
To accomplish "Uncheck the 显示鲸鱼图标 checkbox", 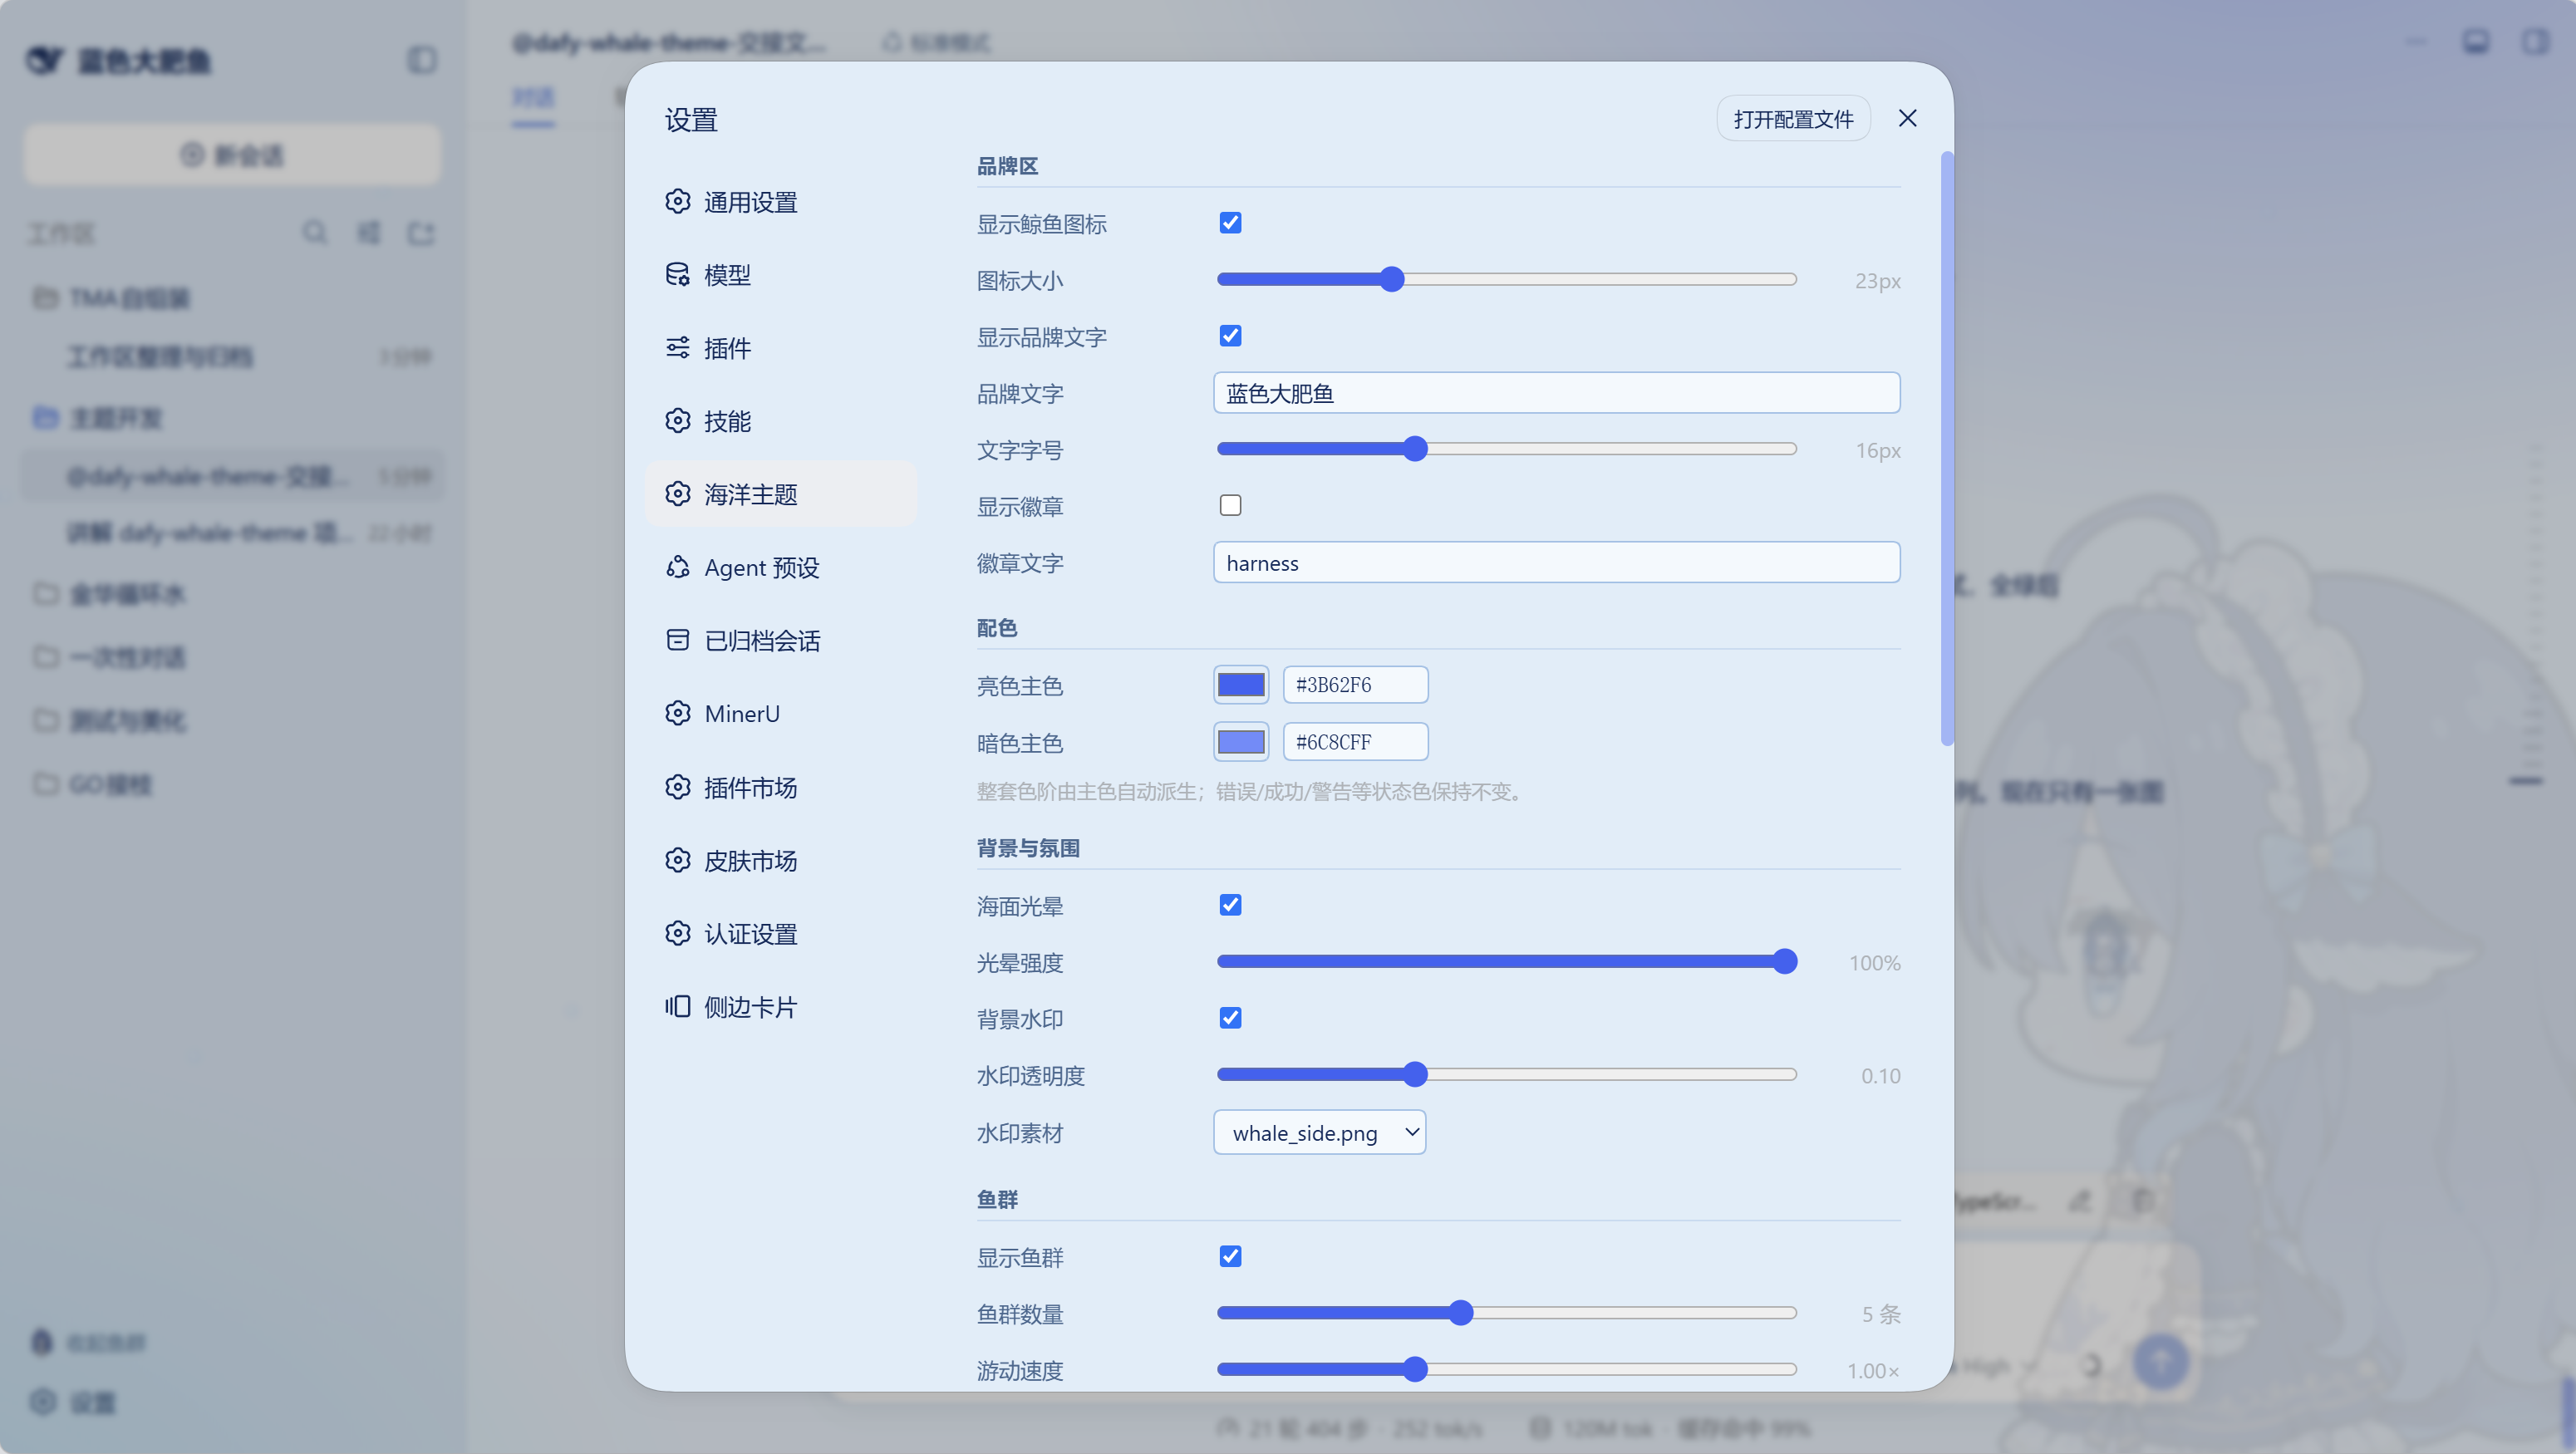I will (x=1230, y=223).
